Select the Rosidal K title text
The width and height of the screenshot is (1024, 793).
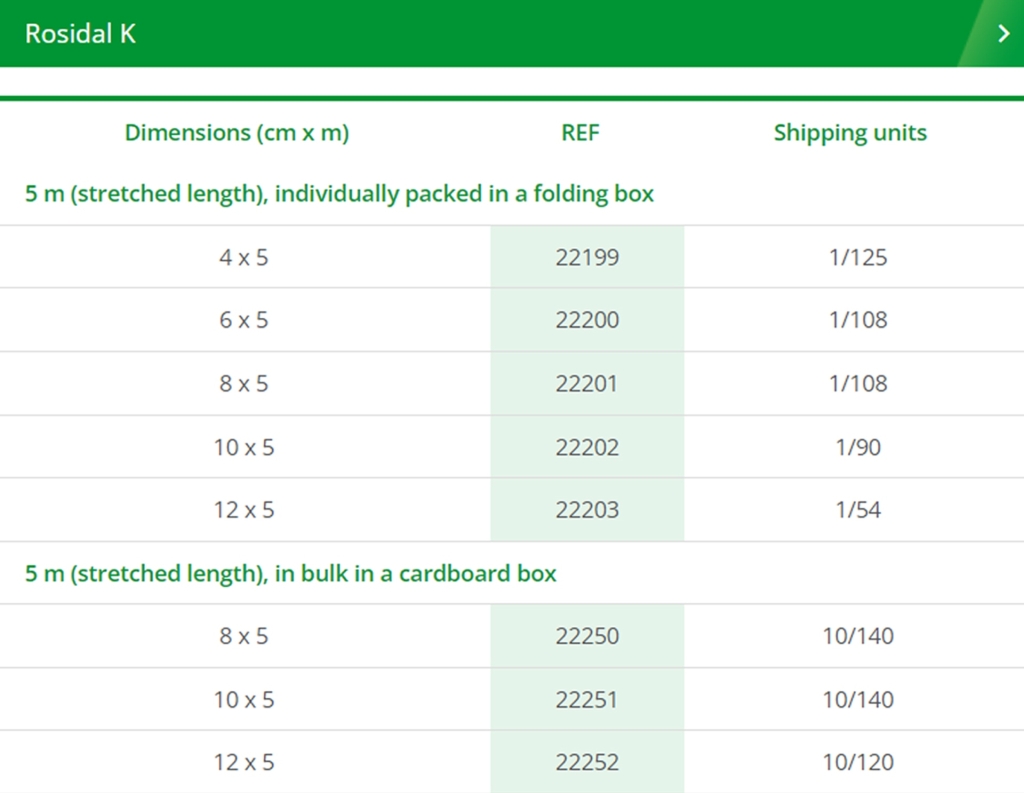pyautogui.click(x=80, y=34)
